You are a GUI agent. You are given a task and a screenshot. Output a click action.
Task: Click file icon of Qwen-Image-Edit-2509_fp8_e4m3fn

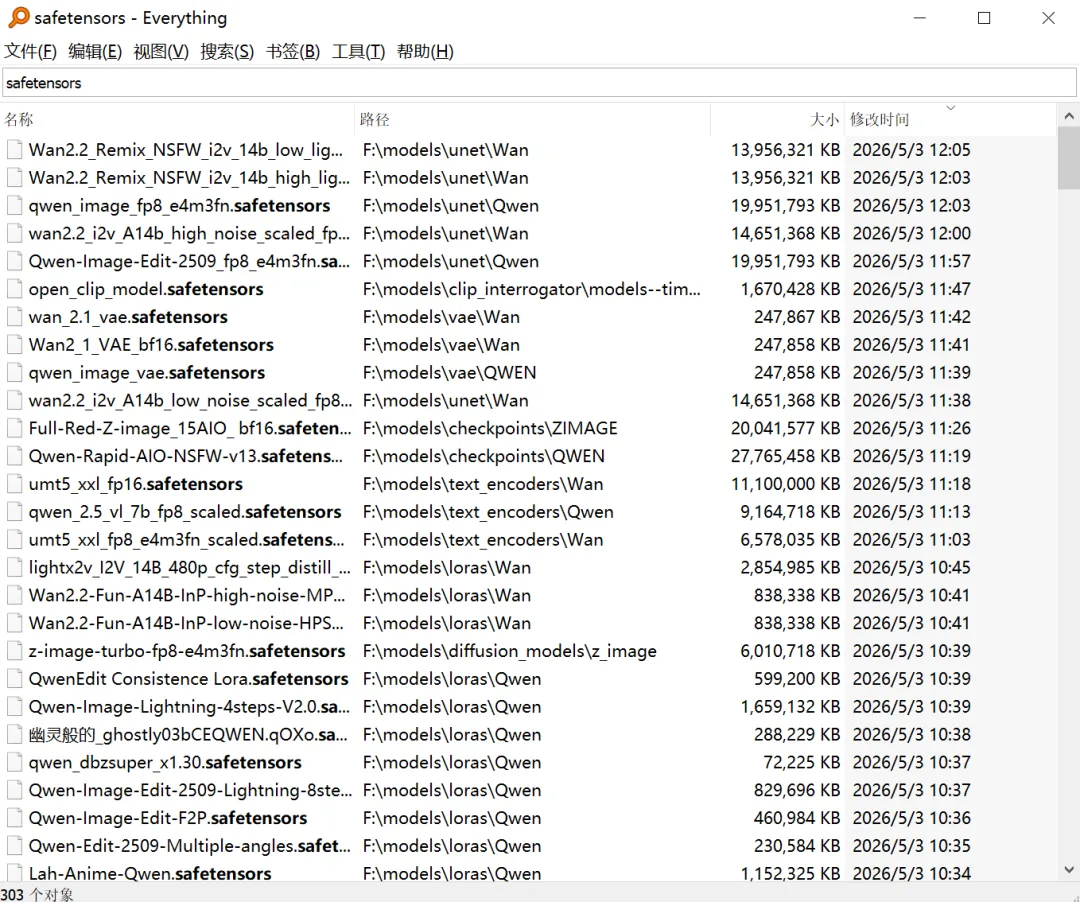[14, 262]
